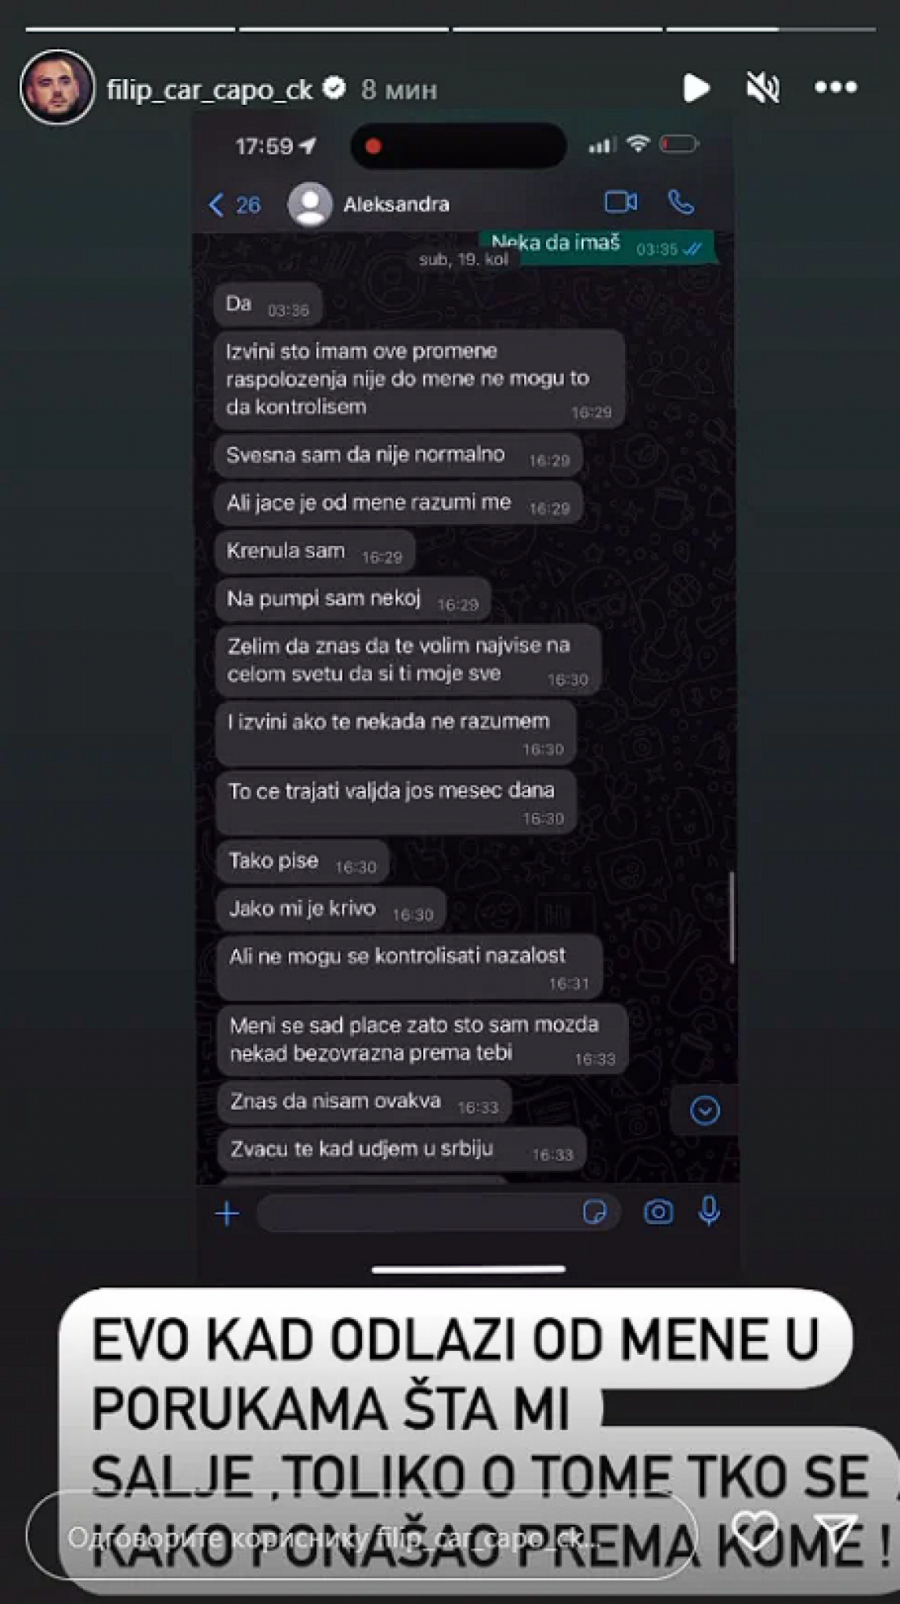Tap the microphone voice message icon

[709, 1211]
